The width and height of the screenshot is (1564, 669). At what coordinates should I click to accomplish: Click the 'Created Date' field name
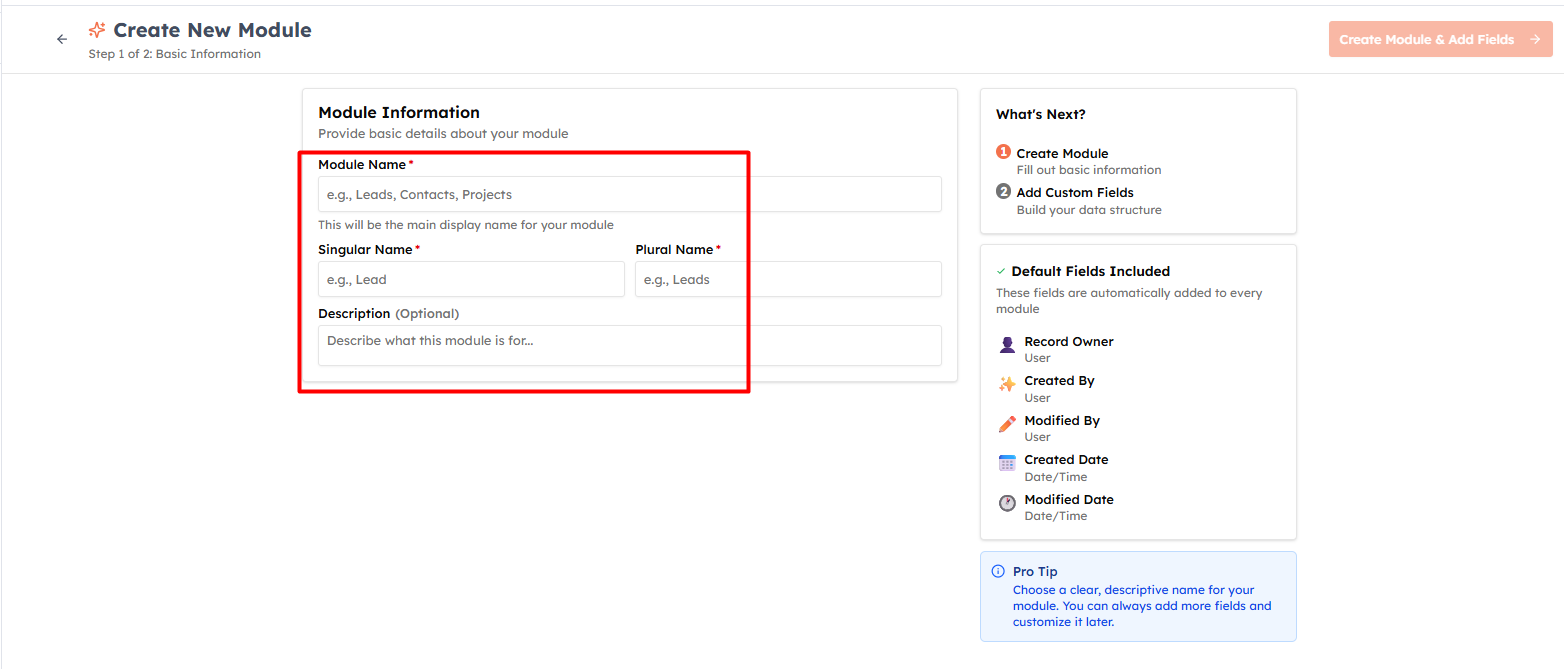click(x=1066, y=459)
